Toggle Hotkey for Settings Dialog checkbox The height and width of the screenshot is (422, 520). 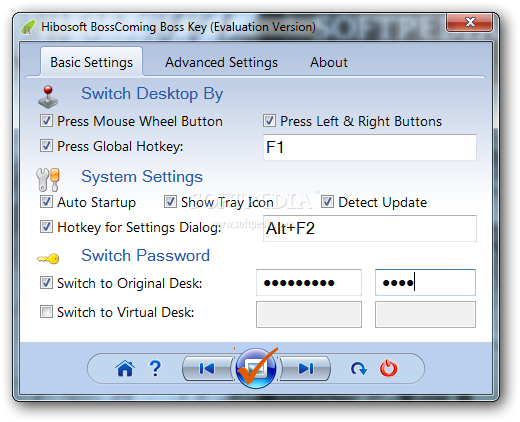click(x=46, y=227)
